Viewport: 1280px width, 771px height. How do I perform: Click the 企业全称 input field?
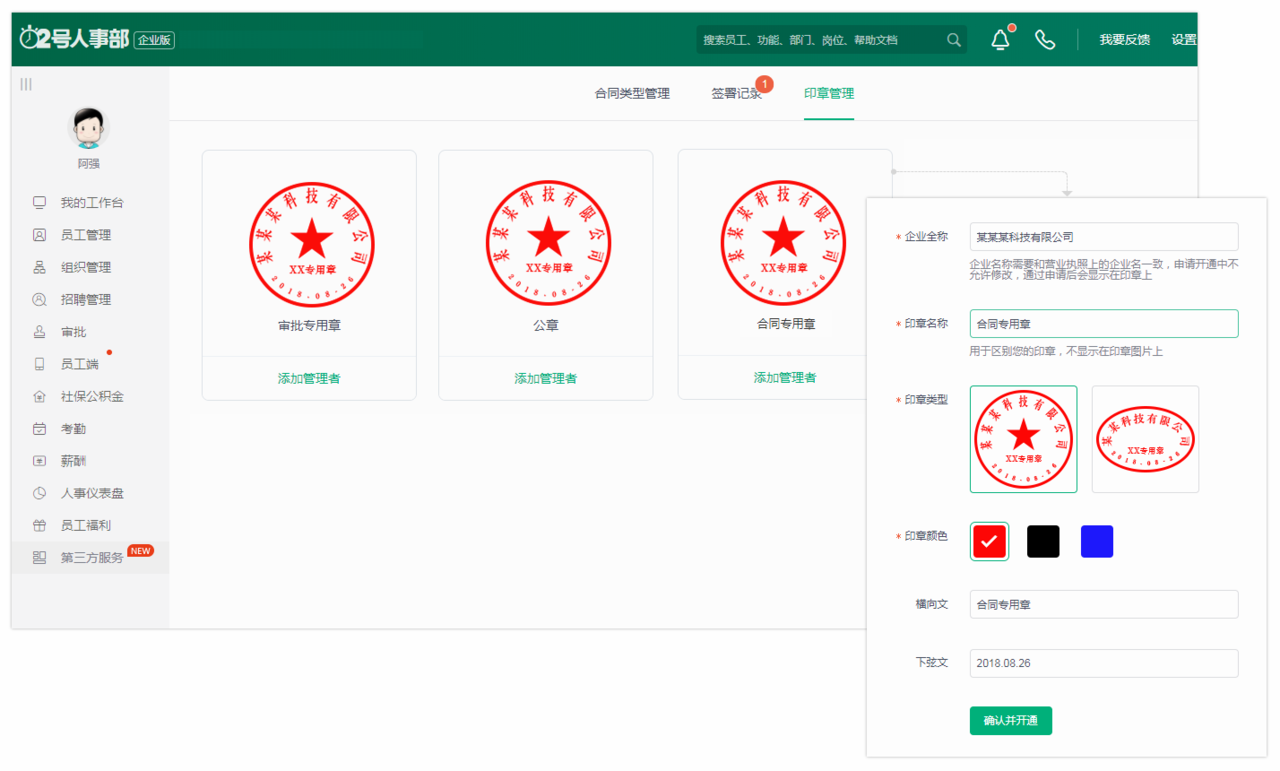click(1104, 237)
